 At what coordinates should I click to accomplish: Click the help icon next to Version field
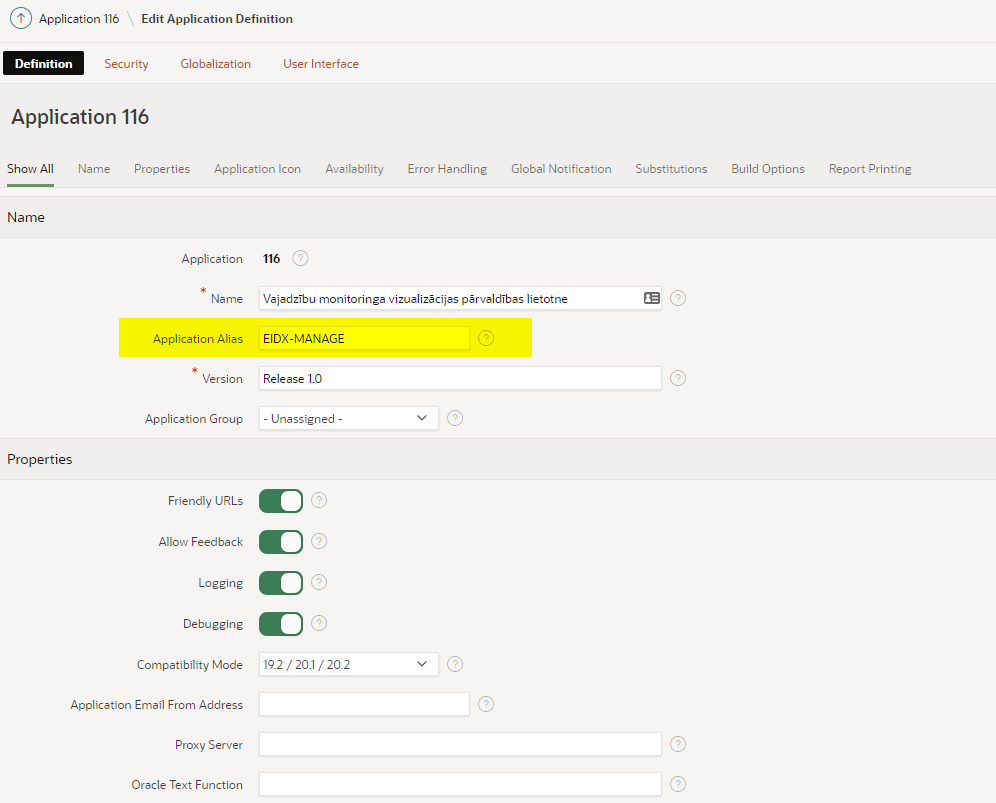(678, 378)
